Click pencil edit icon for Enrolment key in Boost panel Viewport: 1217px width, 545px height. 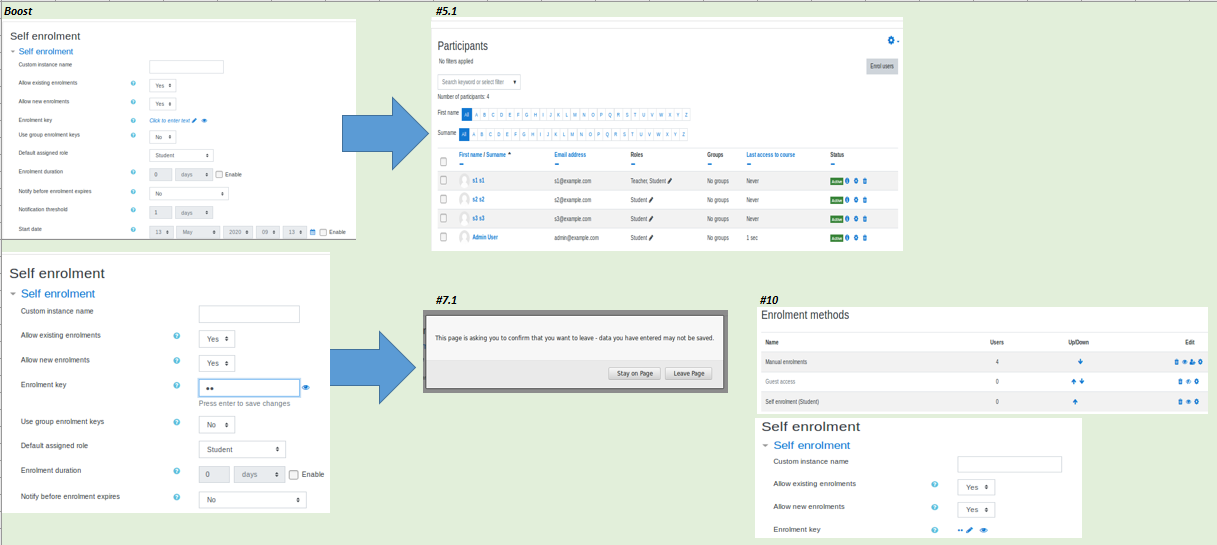coord(195,120)
